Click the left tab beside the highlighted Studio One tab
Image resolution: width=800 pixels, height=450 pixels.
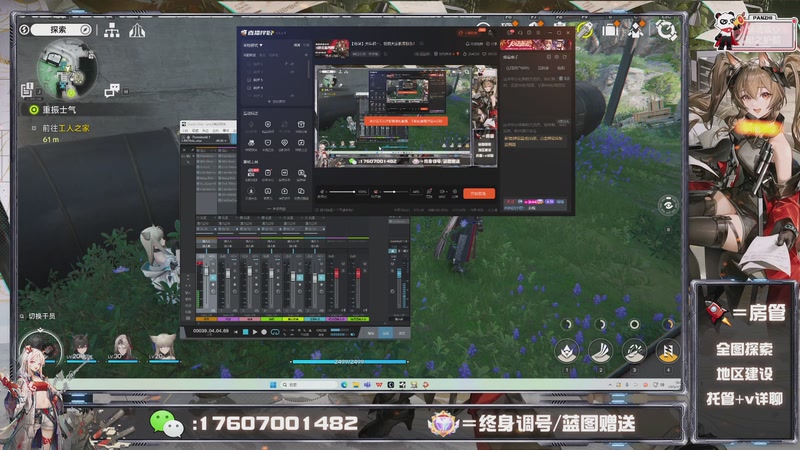pos(371,333)
